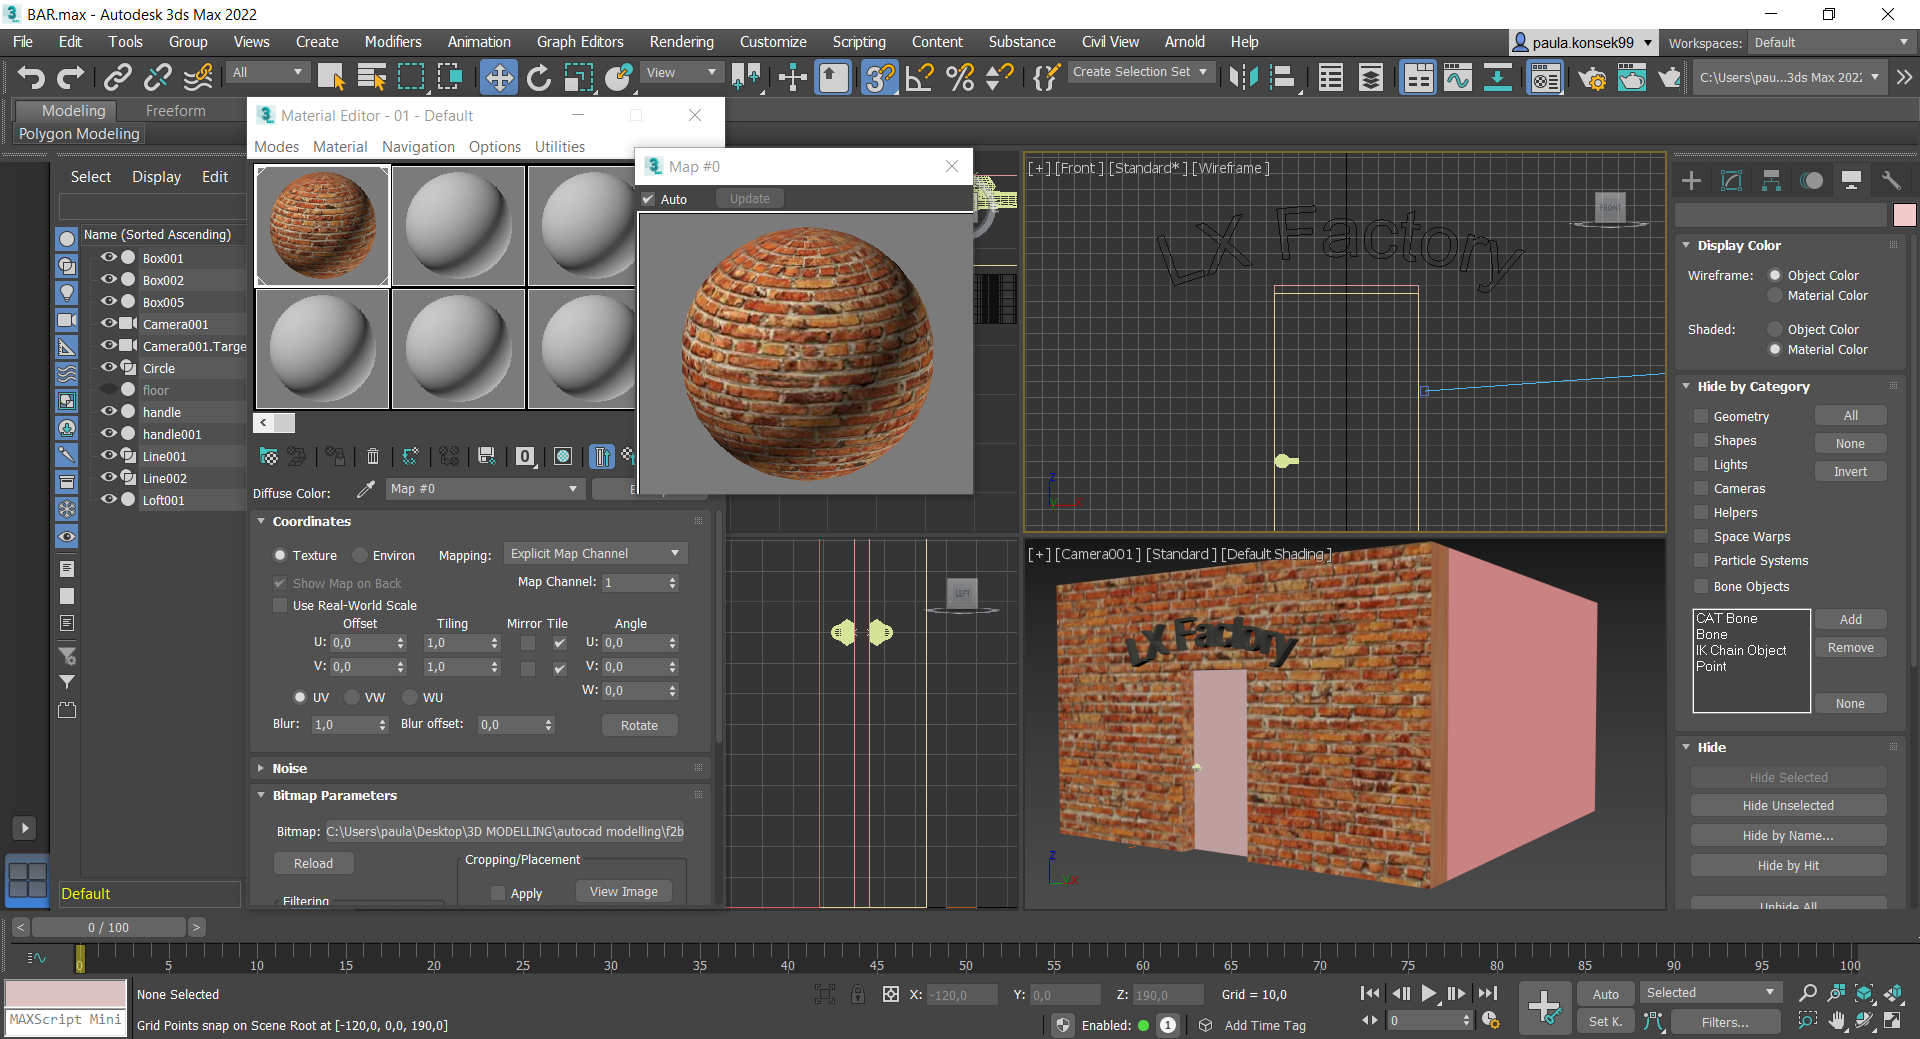Activate the Select and Rotate tool

coord(539,77)
